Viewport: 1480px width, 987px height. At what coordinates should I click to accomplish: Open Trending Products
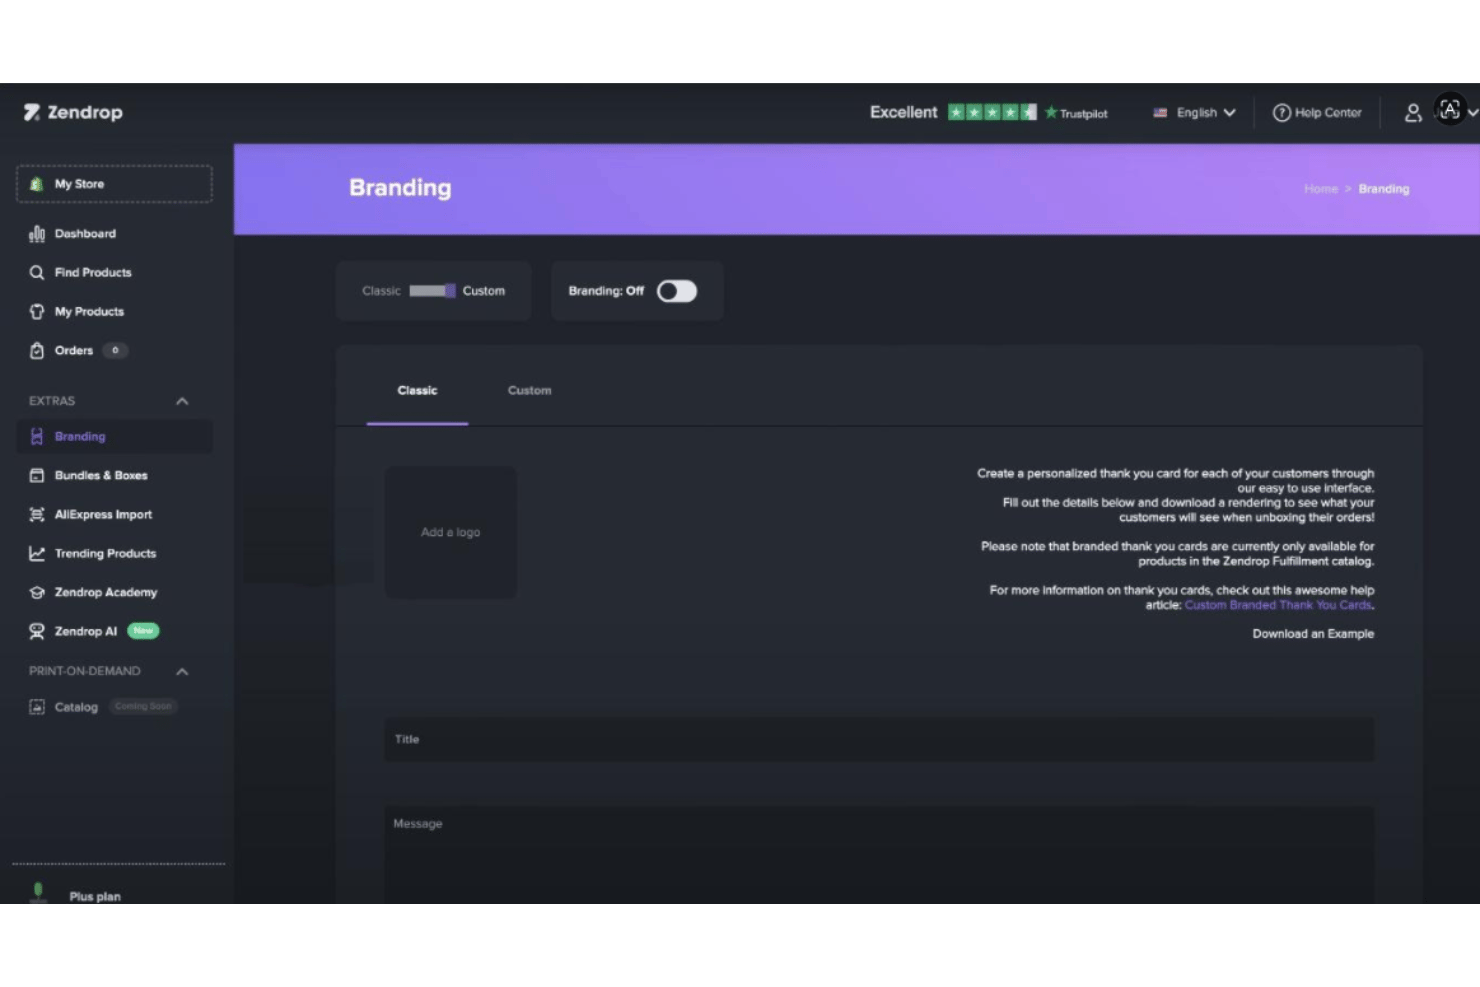[105, 553]
